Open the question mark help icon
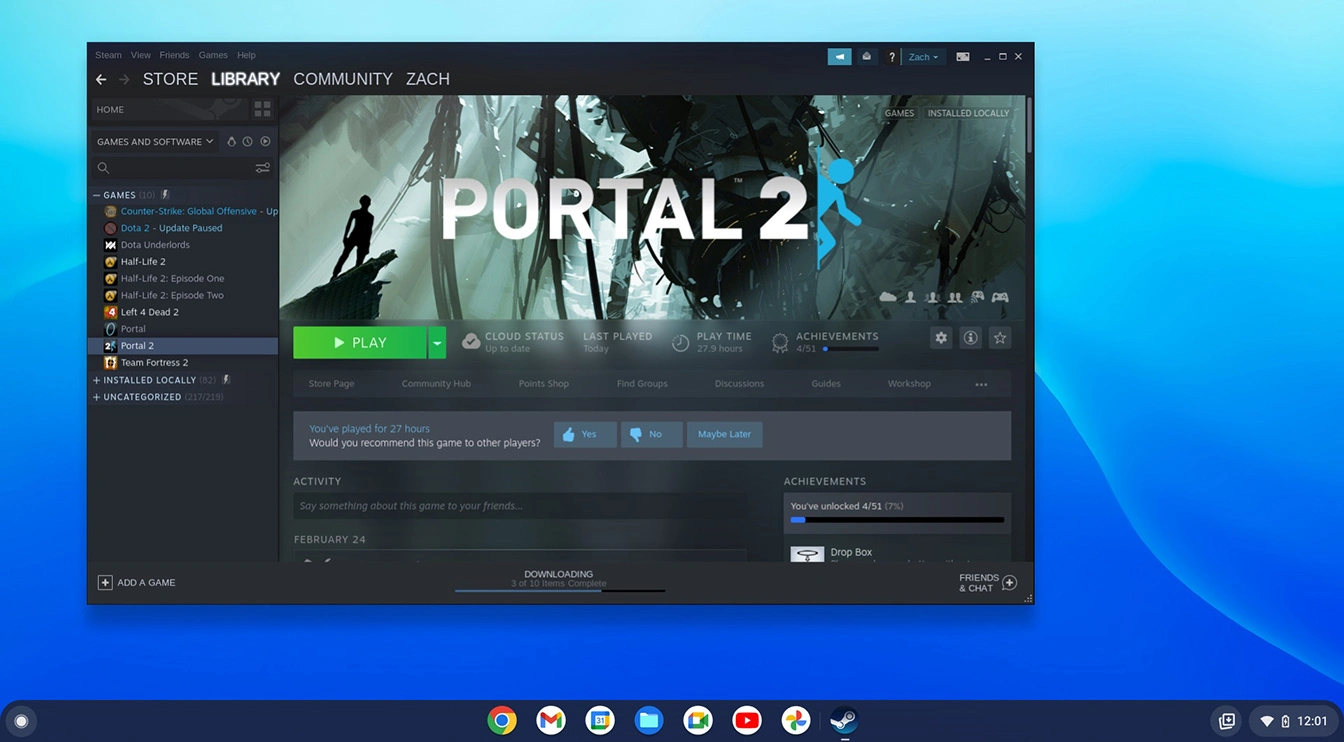This screenshot has height=742, width=1344. click(x=892, y=57)
